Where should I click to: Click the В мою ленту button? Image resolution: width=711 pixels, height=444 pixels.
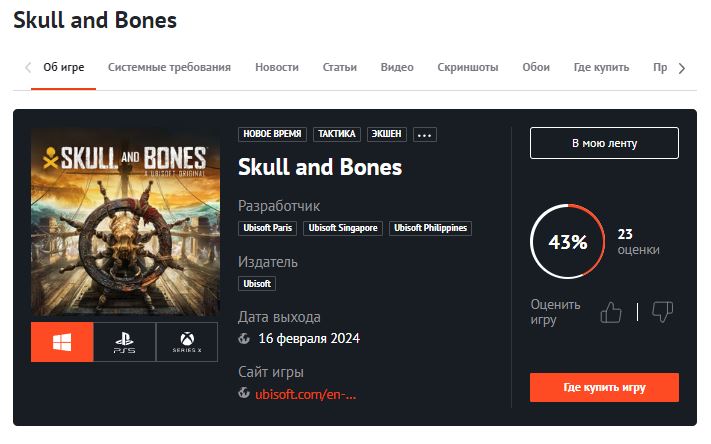[604, 143]
